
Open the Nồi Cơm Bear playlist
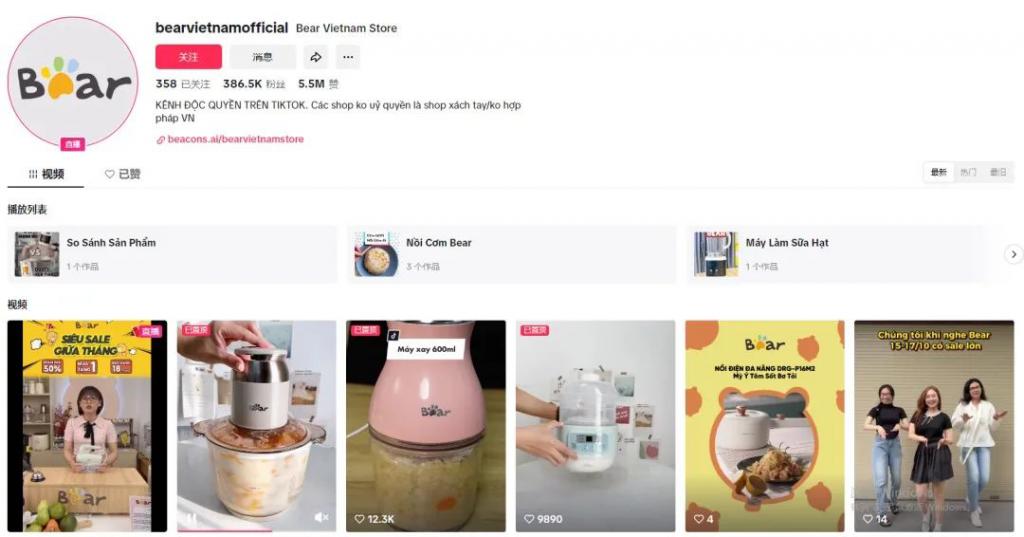[x=512, y=254]
